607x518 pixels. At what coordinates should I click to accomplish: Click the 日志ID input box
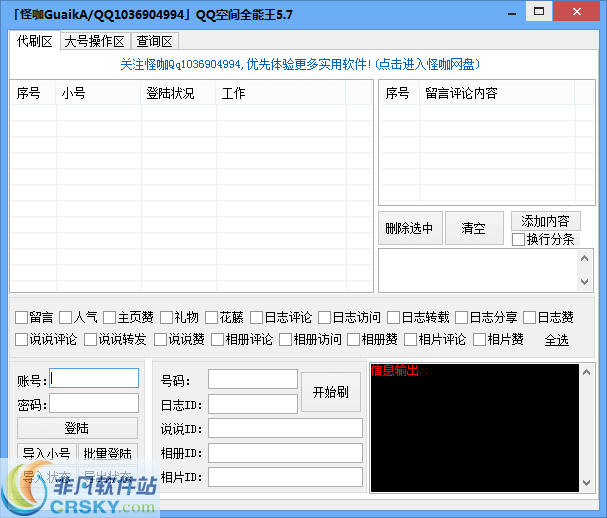(x=253, y=403)
